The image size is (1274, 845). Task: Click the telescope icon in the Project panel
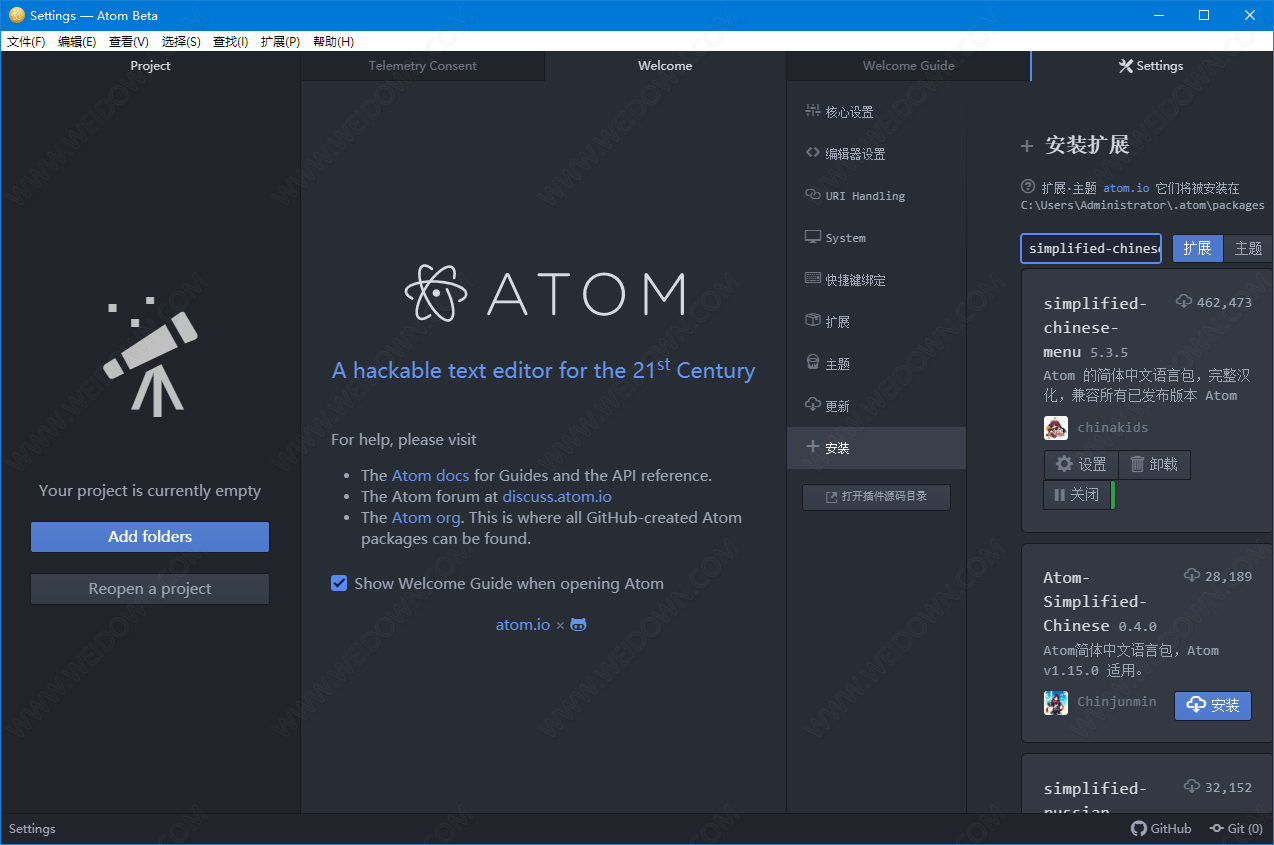click(150, 357)
